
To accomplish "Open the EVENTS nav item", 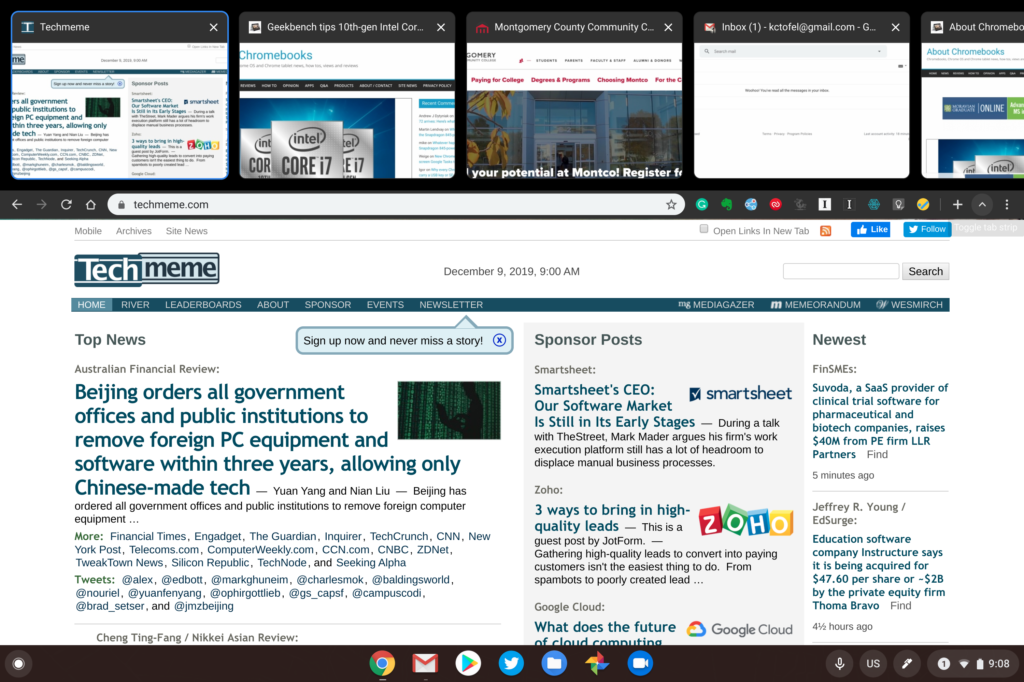I will pos(385,305).
